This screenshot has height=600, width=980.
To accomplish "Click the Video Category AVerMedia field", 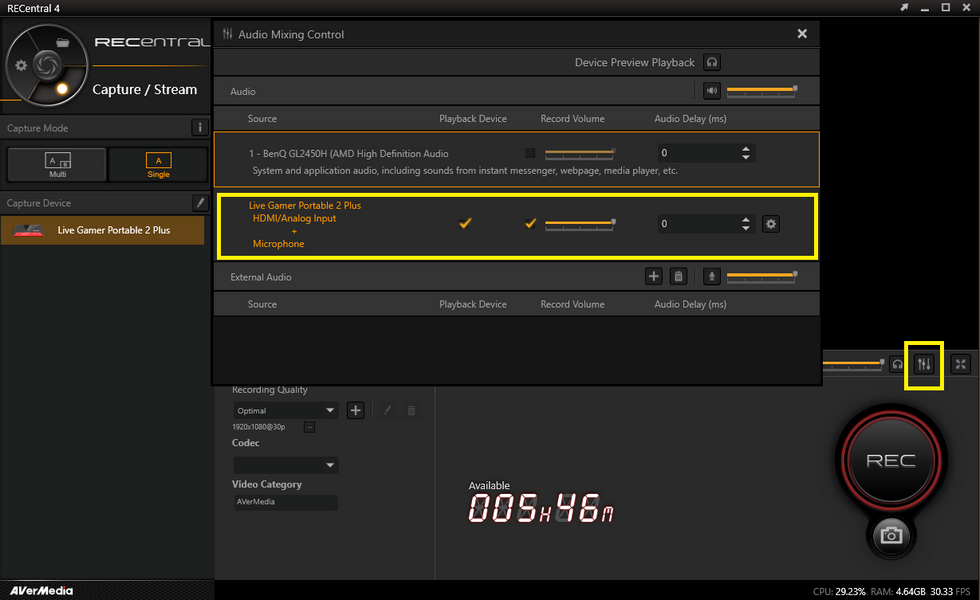I will click(x=286, y=502).
